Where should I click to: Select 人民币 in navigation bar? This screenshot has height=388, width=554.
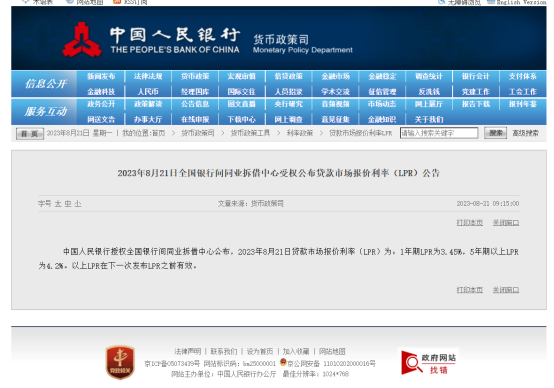148,92
